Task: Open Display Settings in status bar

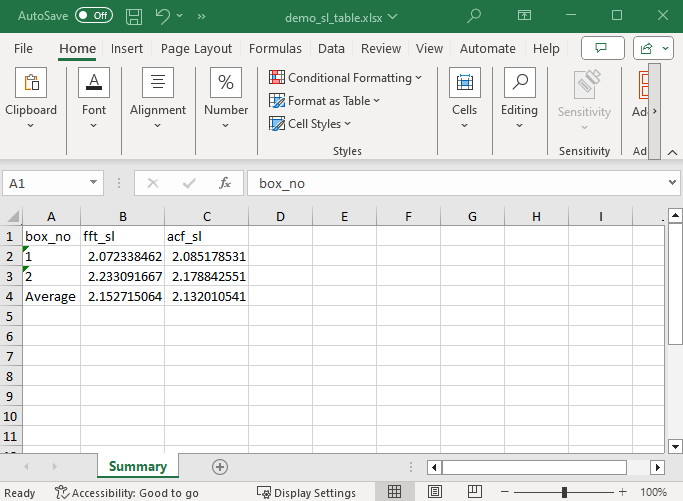Action: click(306, 493)
